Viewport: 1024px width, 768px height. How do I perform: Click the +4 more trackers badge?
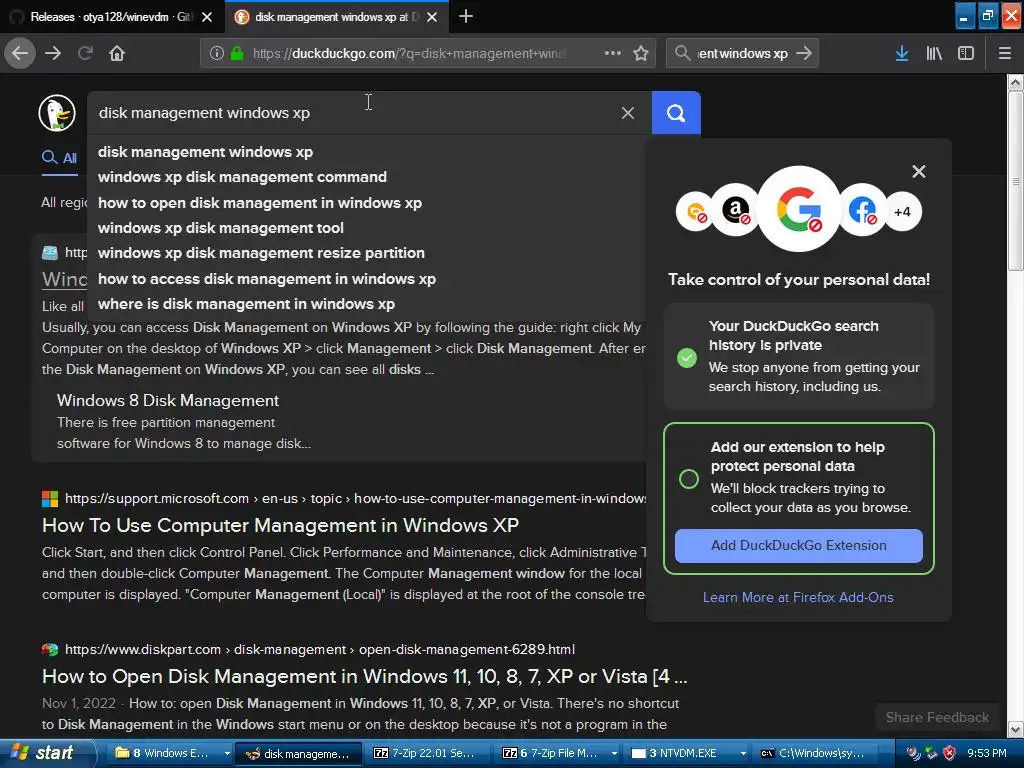(x=902, y=212)
